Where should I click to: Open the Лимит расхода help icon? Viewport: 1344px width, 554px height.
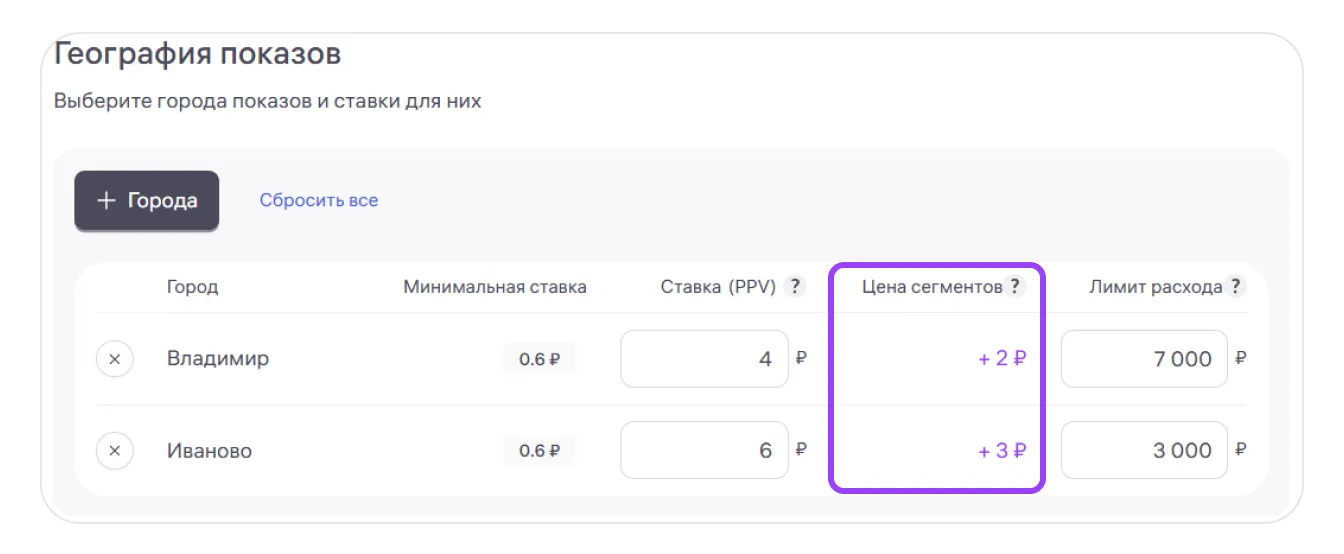pos(1236,287)
